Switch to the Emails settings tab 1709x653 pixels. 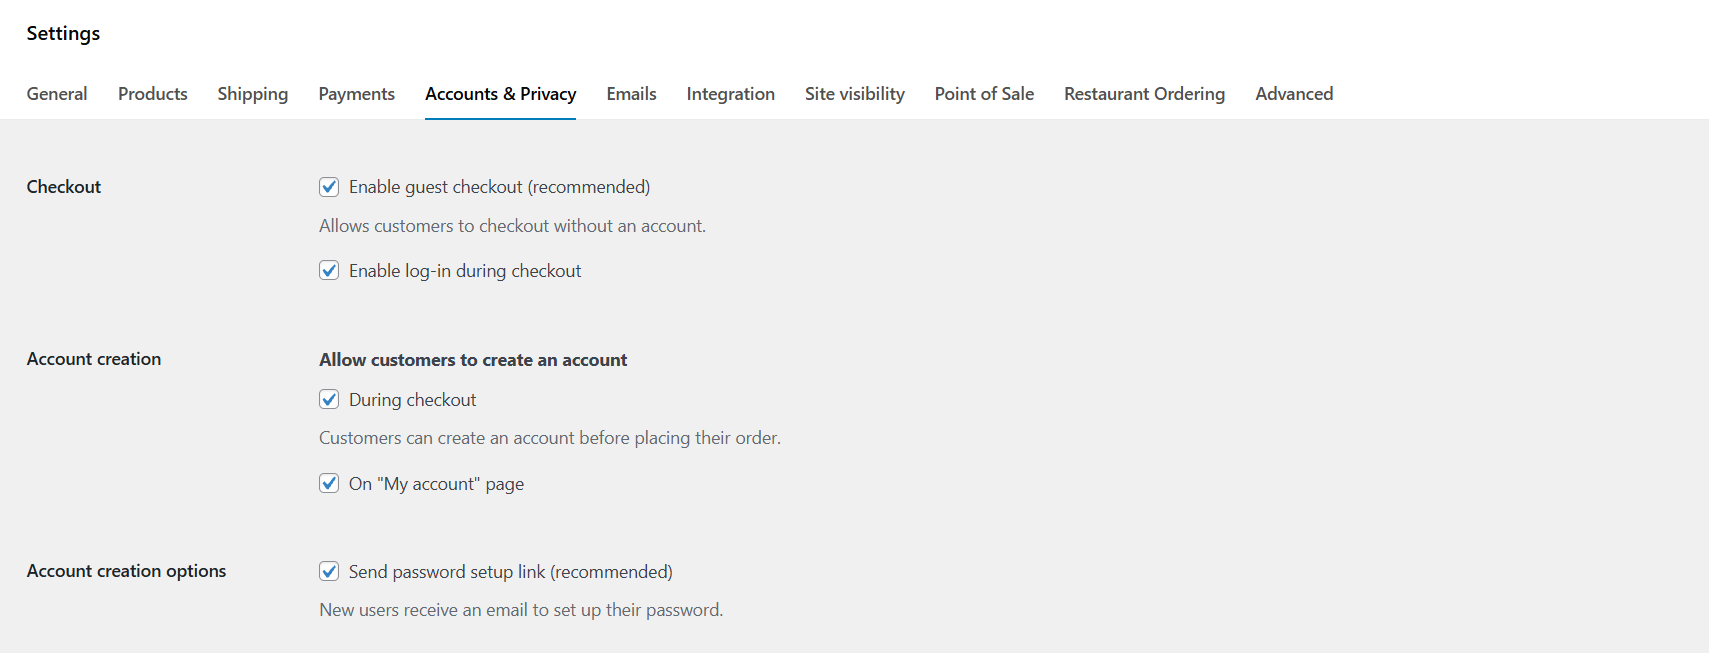pos(631,93)
